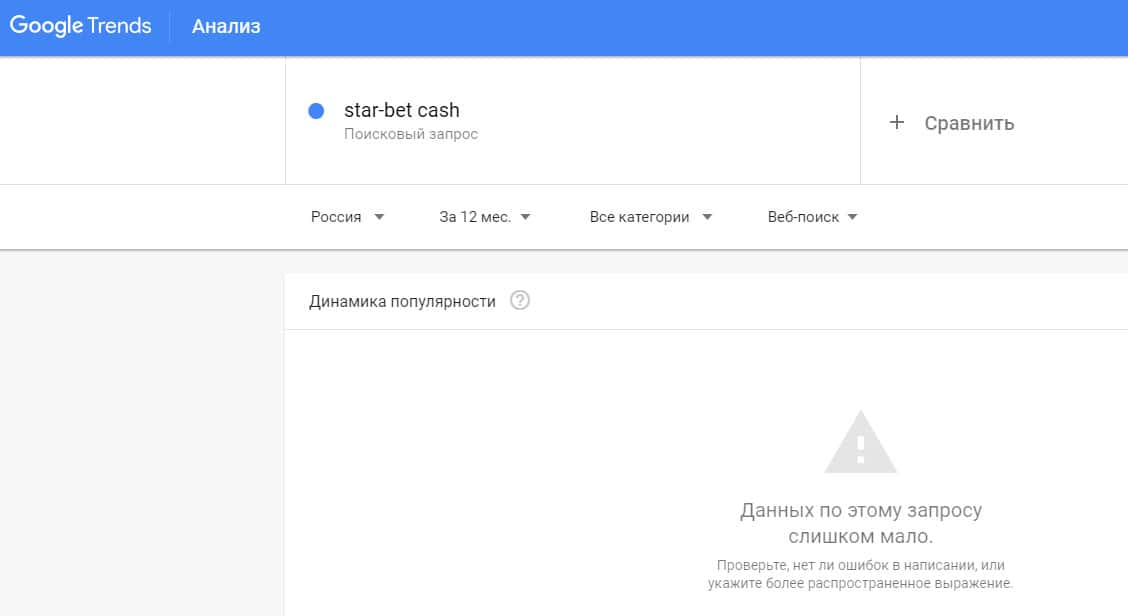Select the Веб-поиск search type dropdown
This screenshot has width=1128, height=616.
click(x=803, y=217)
